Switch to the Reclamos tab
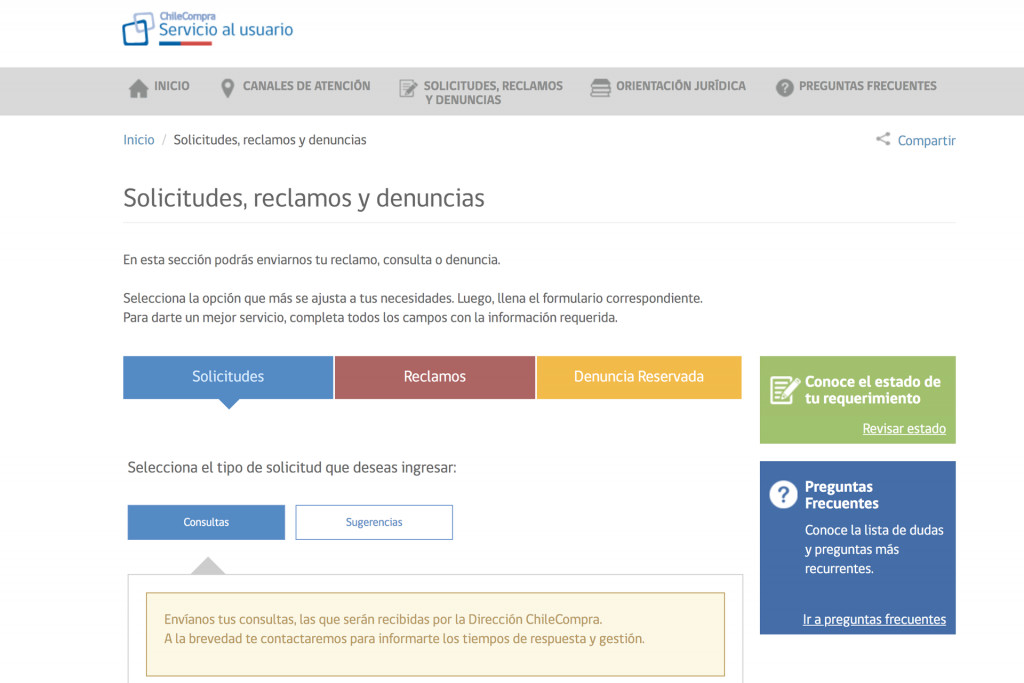Image resolution: width=1024 pixels, height=683 pixels. [435, 377]
